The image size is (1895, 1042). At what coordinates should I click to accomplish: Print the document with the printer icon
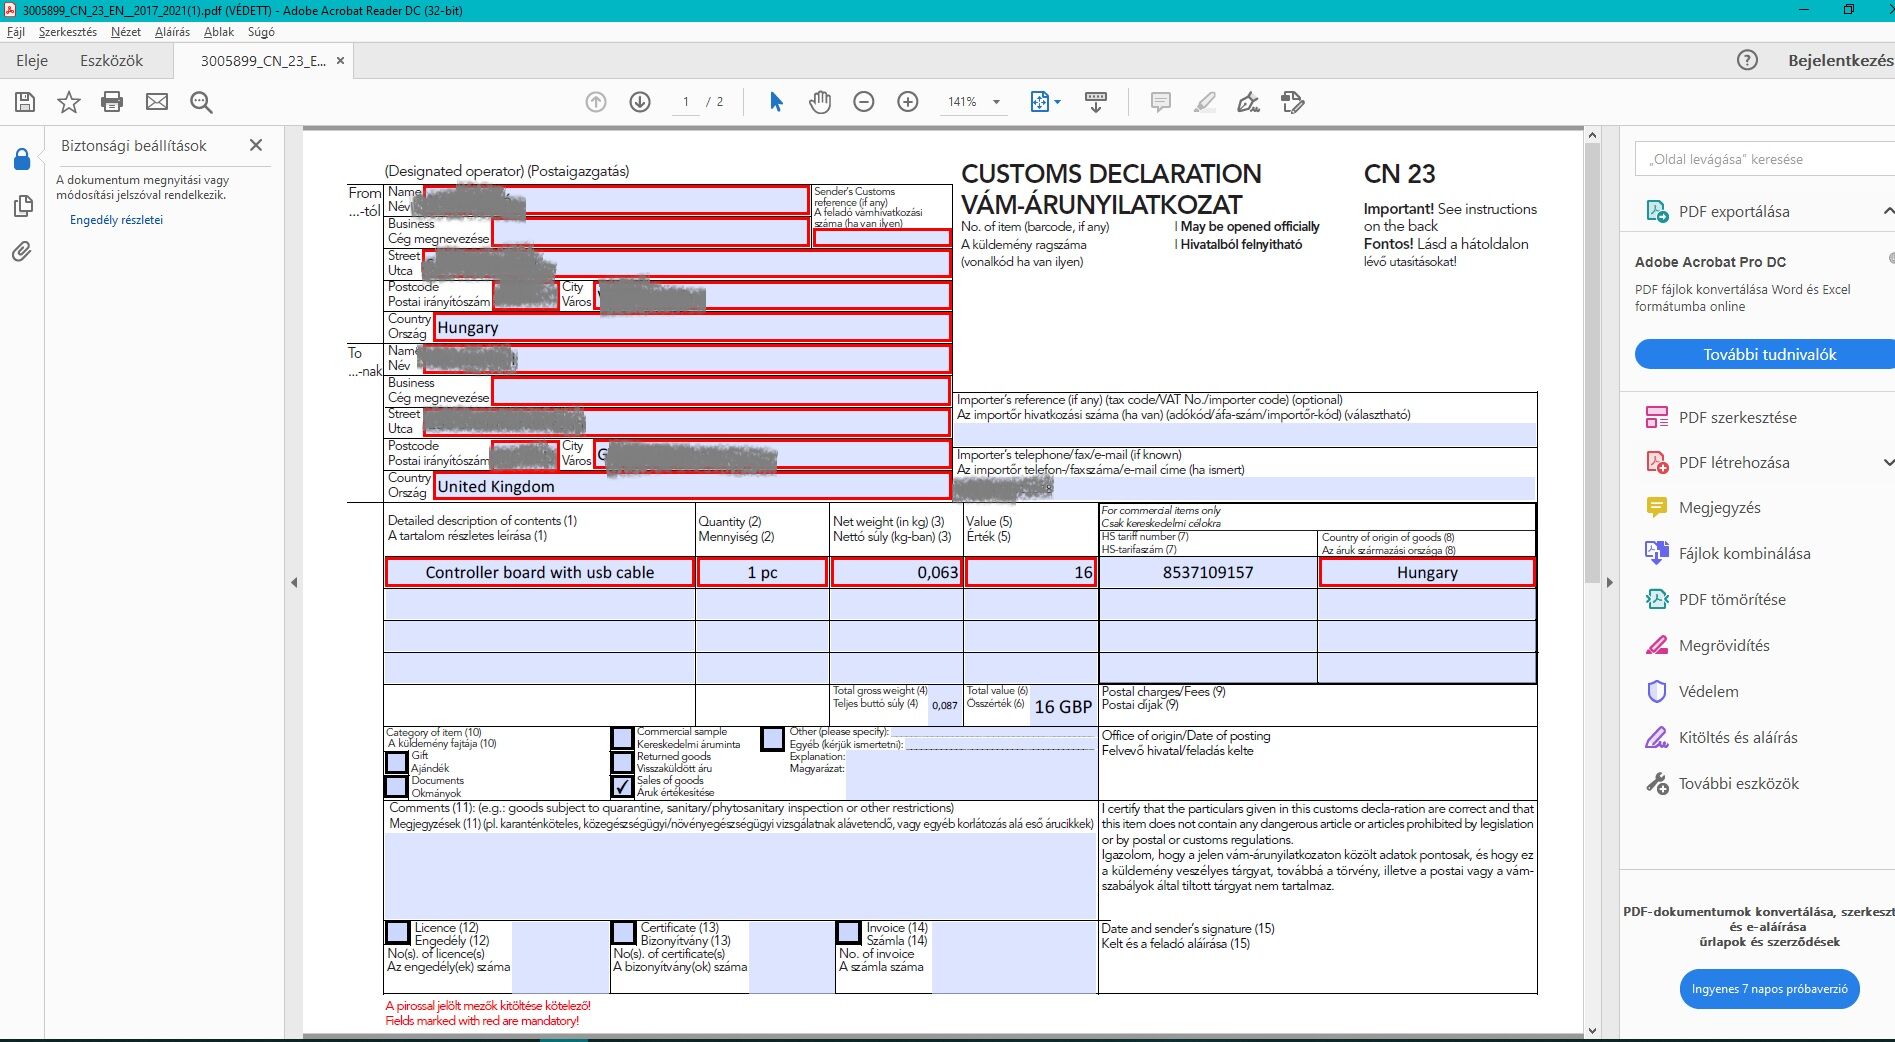coord(112,102)
